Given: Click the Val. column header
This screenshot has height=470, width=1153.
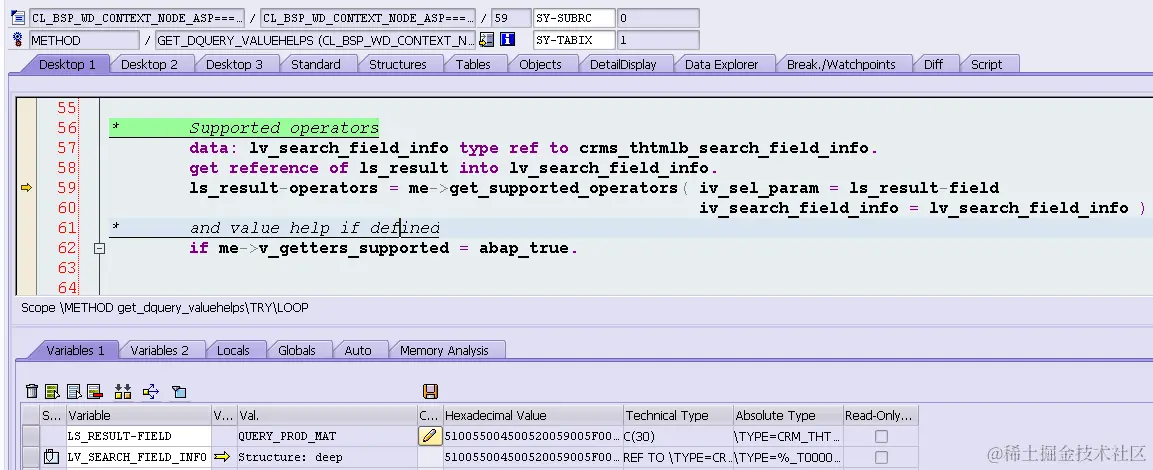Looking at the screenshot, I should click(x=326, y=416).
